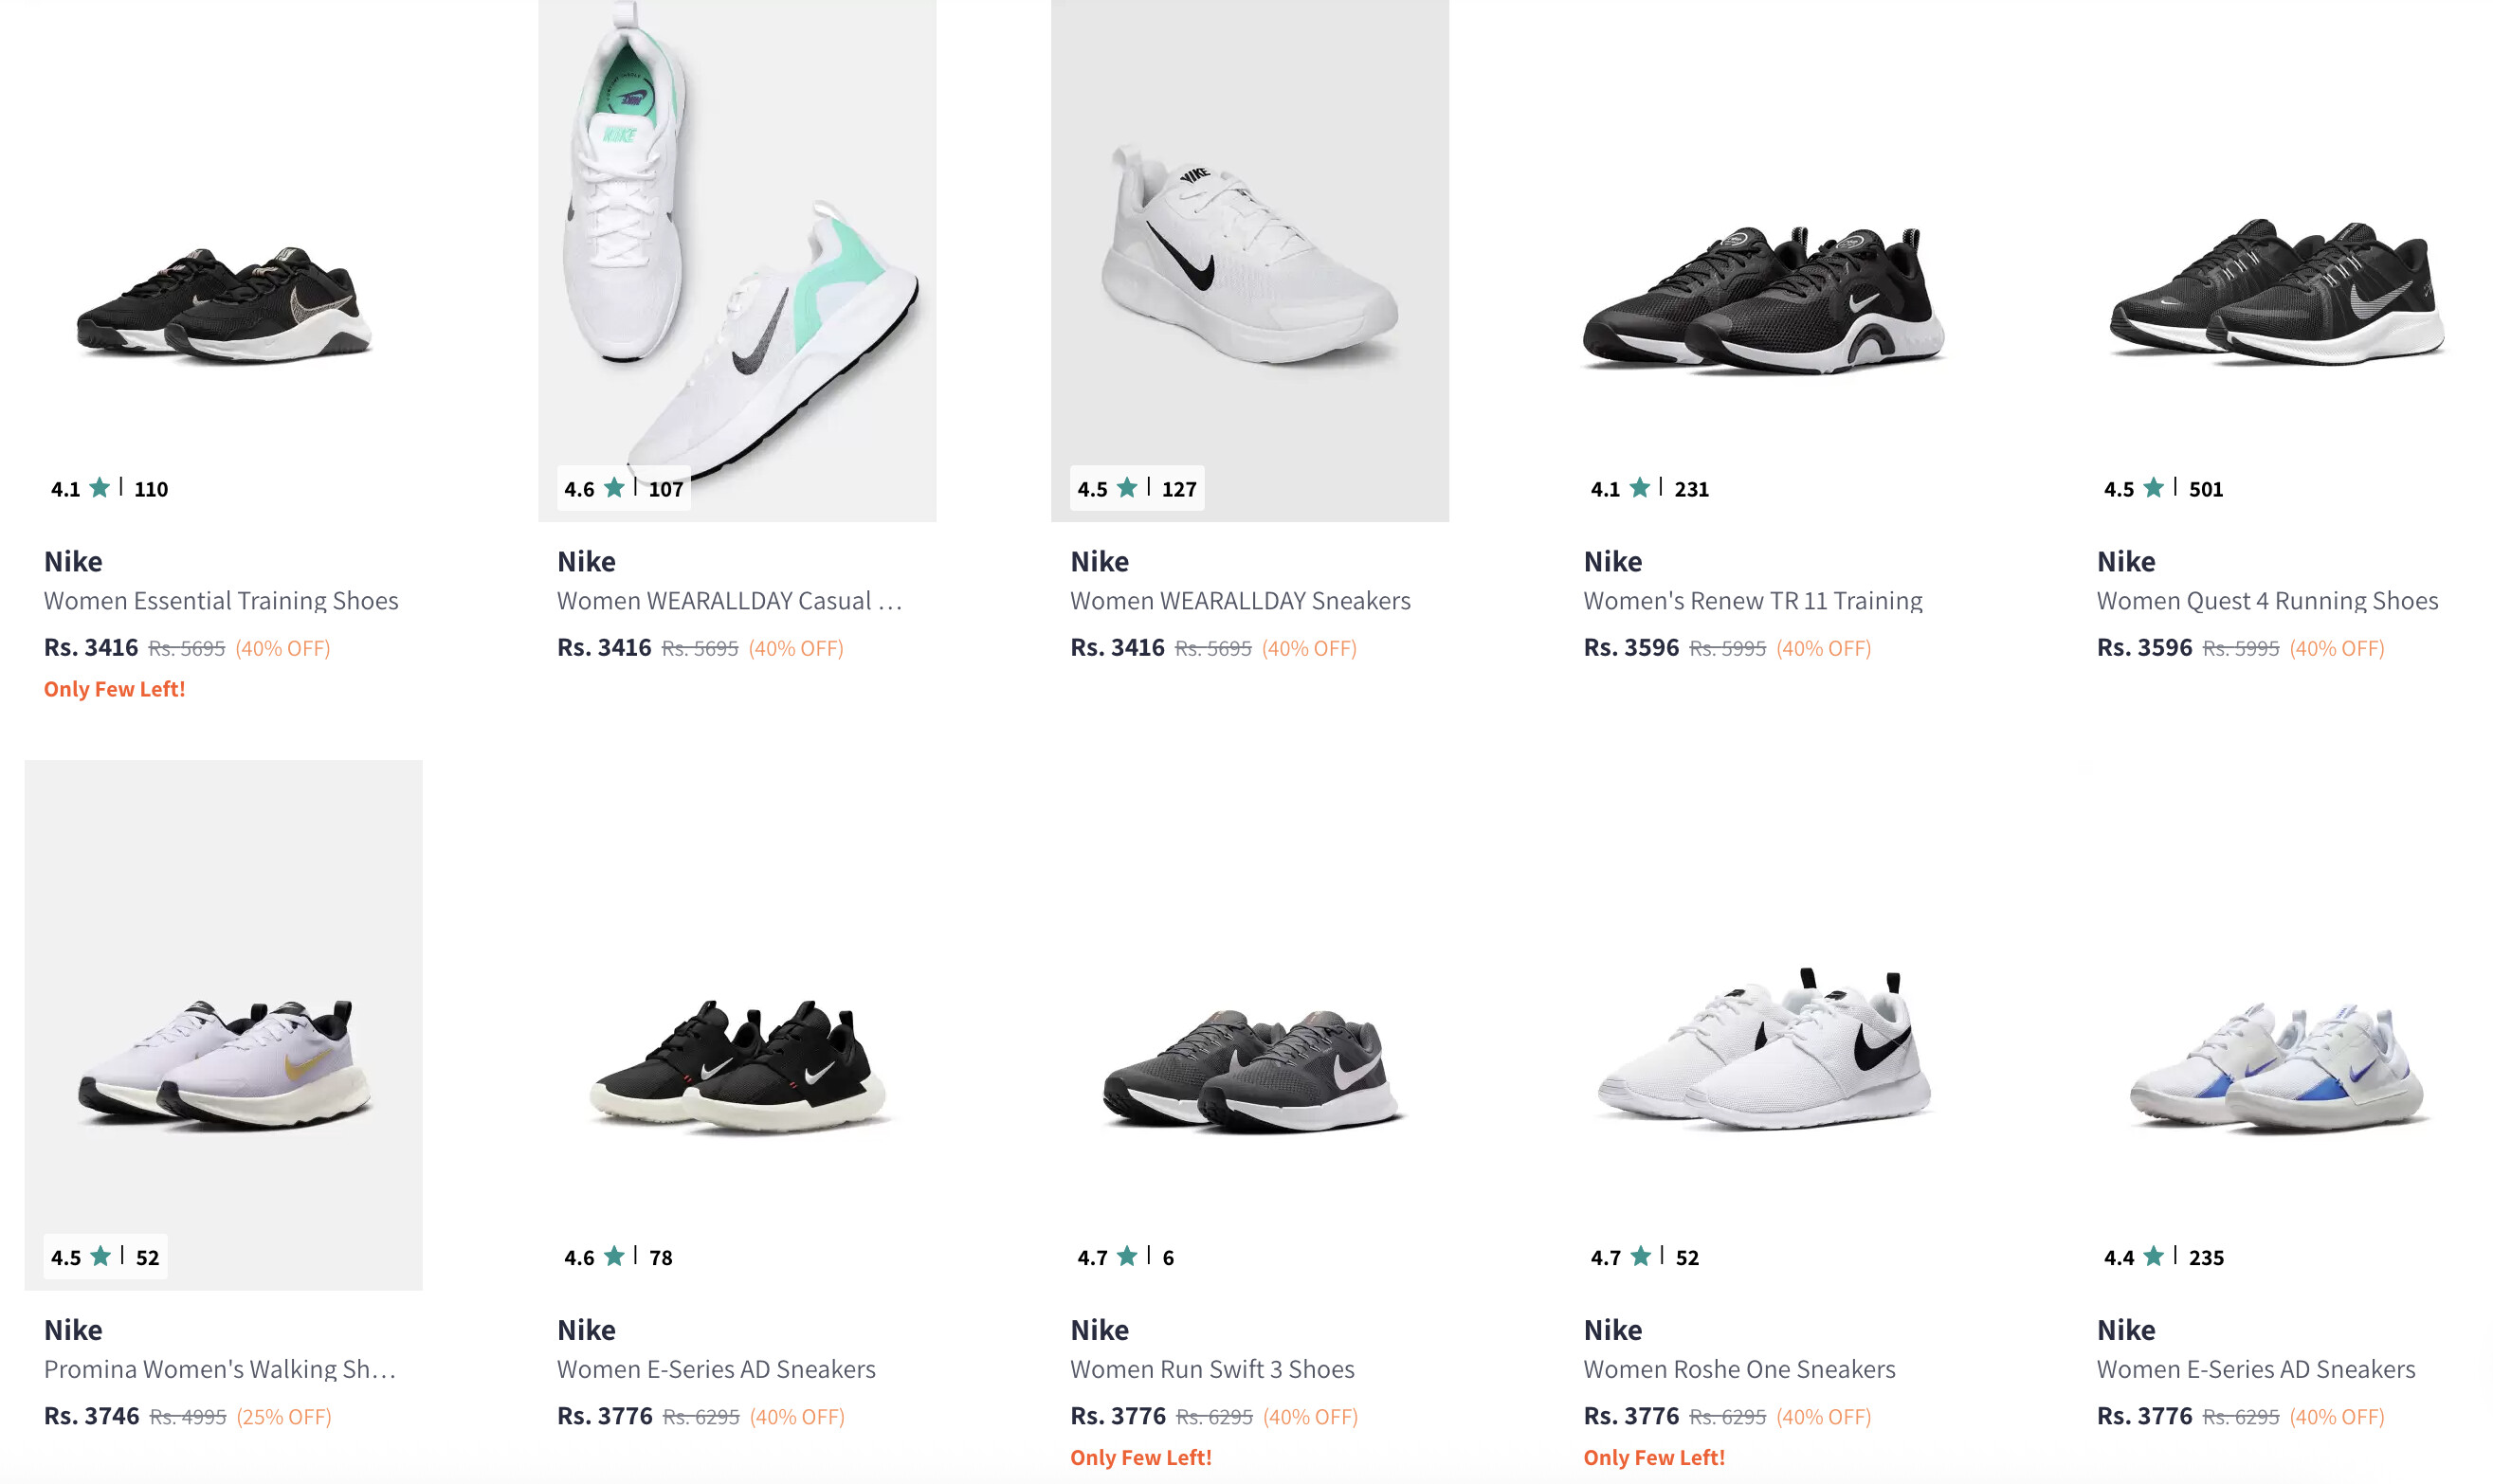Click the Rs. 3746 price on Promina shoes

click(91, 1416)
